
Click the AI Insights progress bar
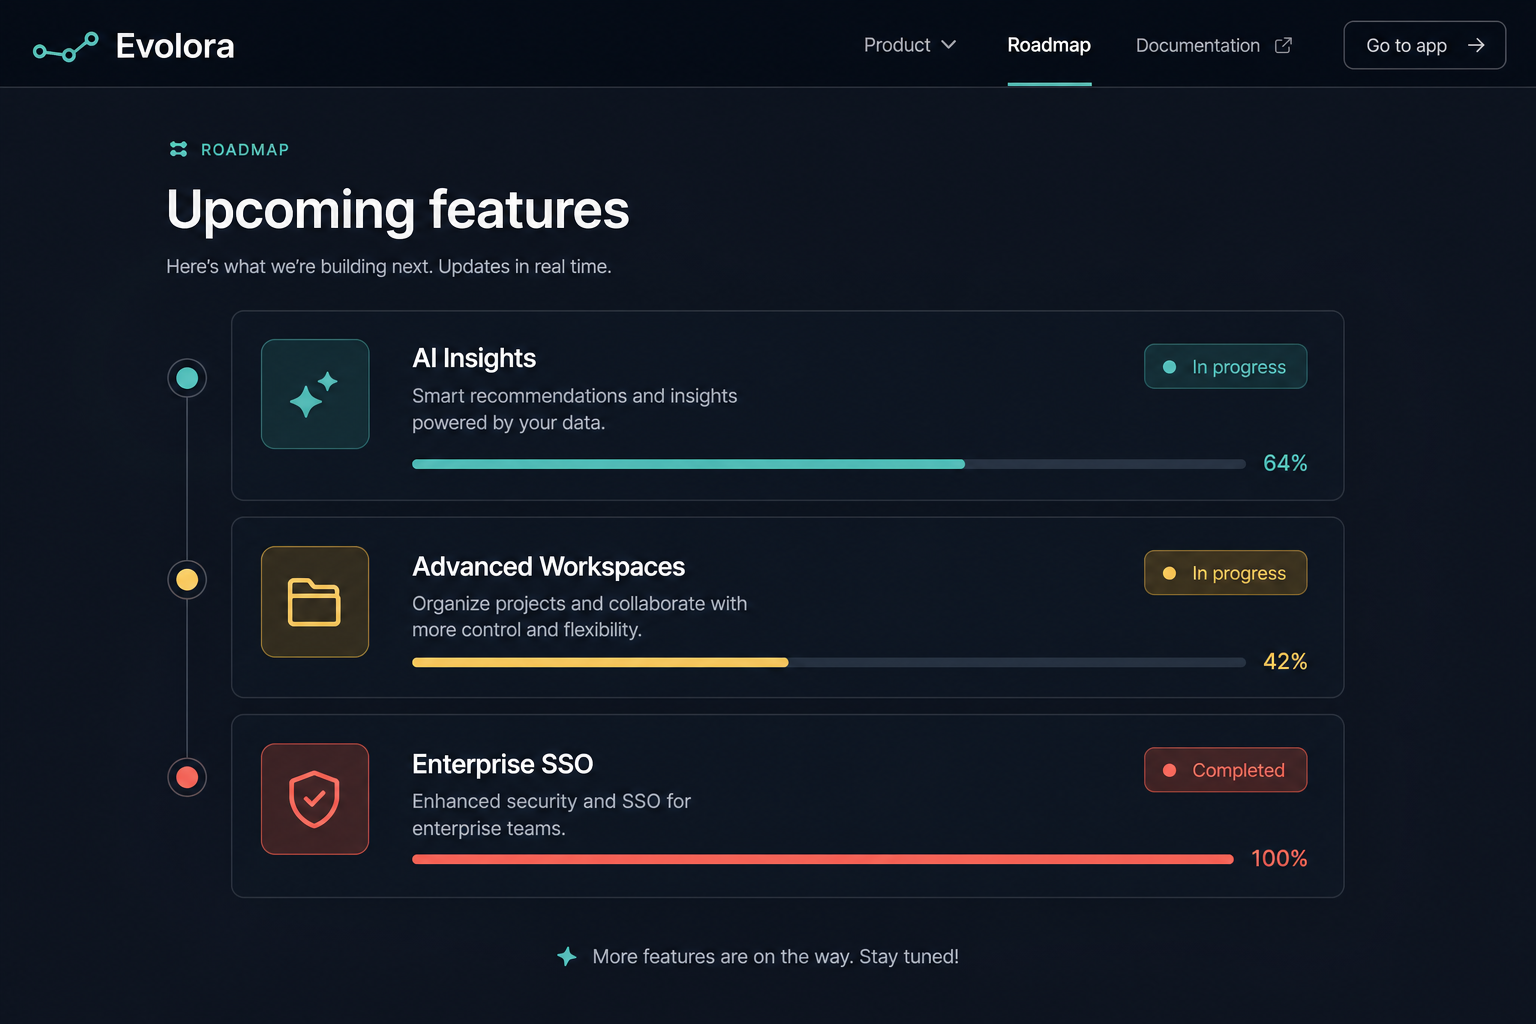coord(829,464)
